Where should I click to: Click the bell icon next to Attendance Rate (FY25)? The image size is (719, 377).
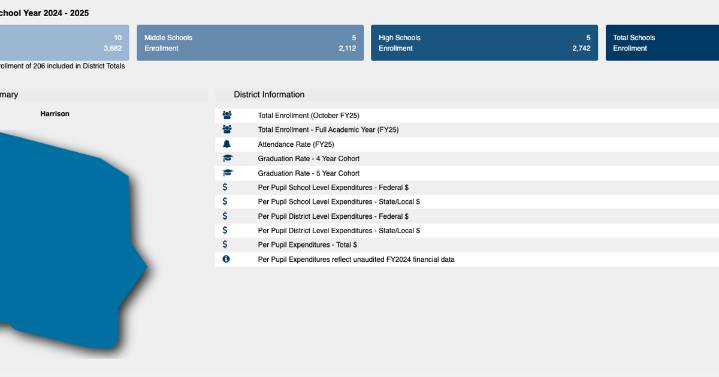pos(227,144)
